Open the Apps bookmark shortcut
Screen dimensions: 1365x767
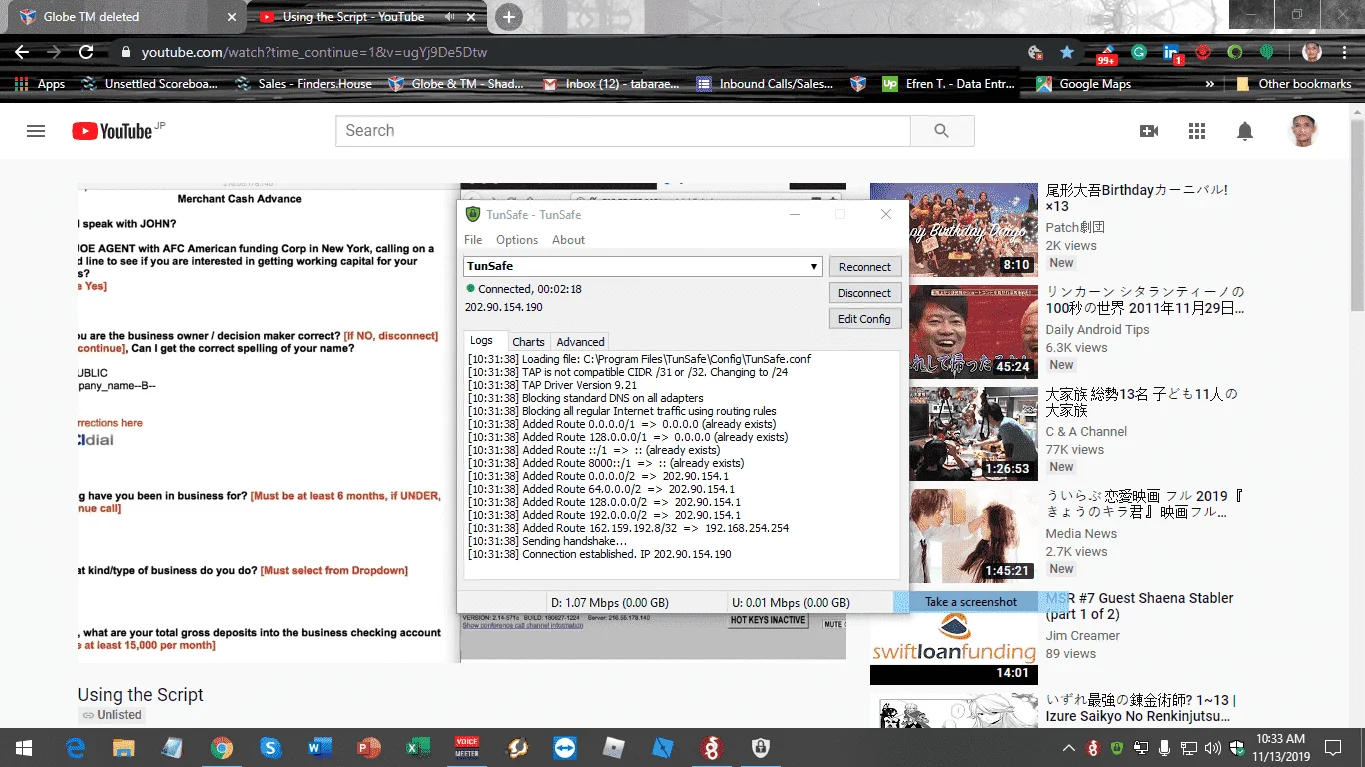click(x=40, y=84)
